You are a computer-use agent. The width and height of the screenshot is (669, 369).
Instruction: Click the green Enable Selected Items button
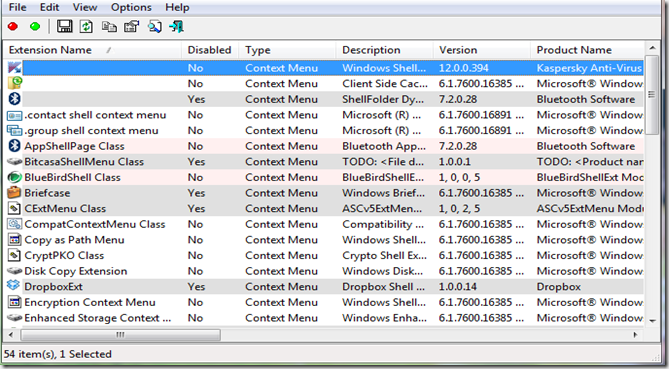[x=35, y=27]
